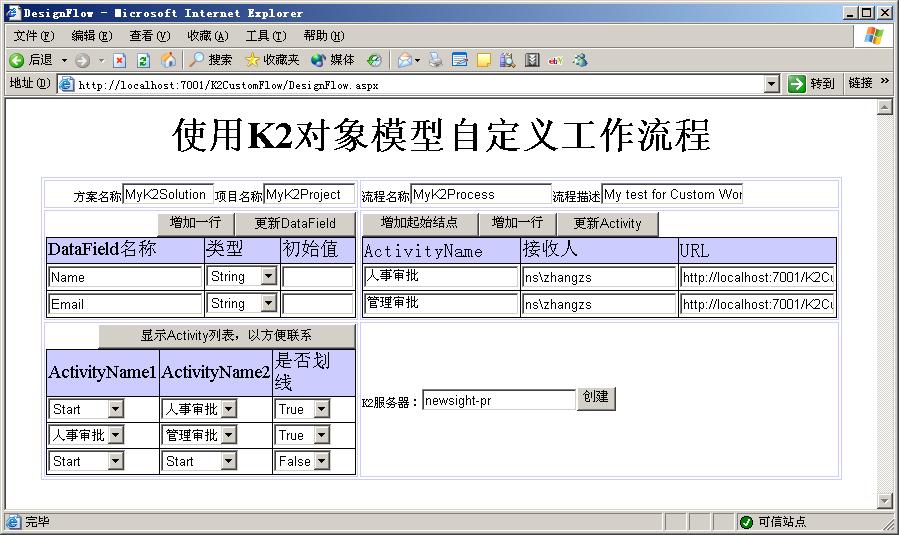Open the first row True line dropdown
The height and width of the screenshot is (535, 899).
(321, 409)
